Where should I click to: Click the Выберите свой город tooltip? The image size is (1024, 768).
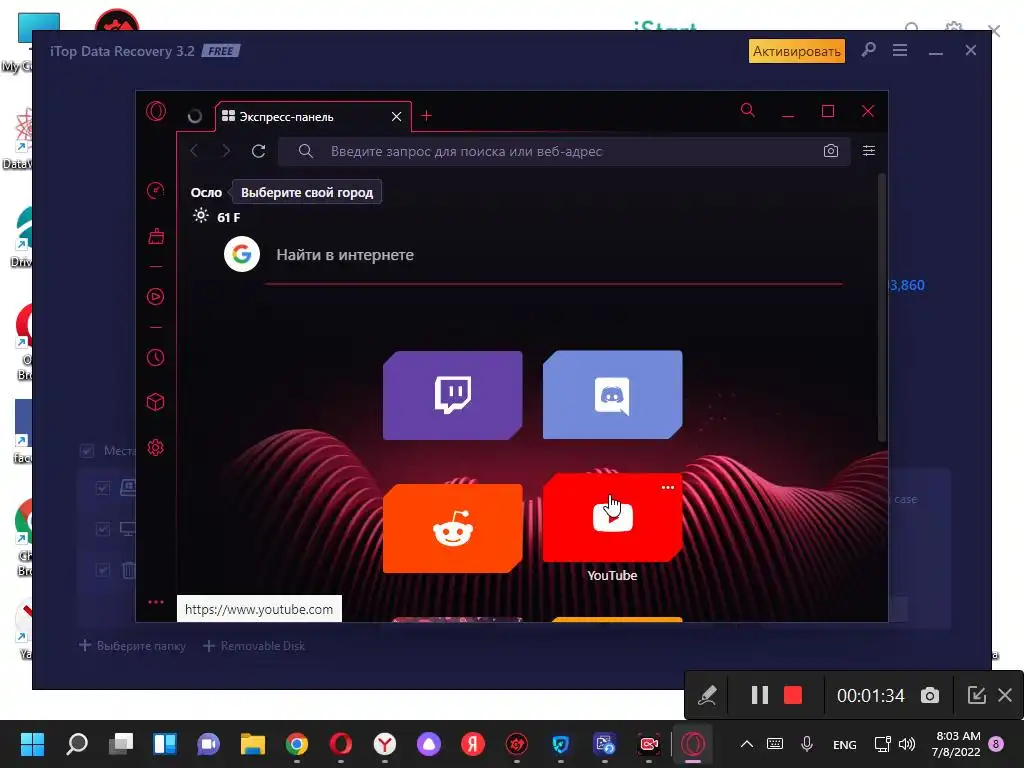307,193
